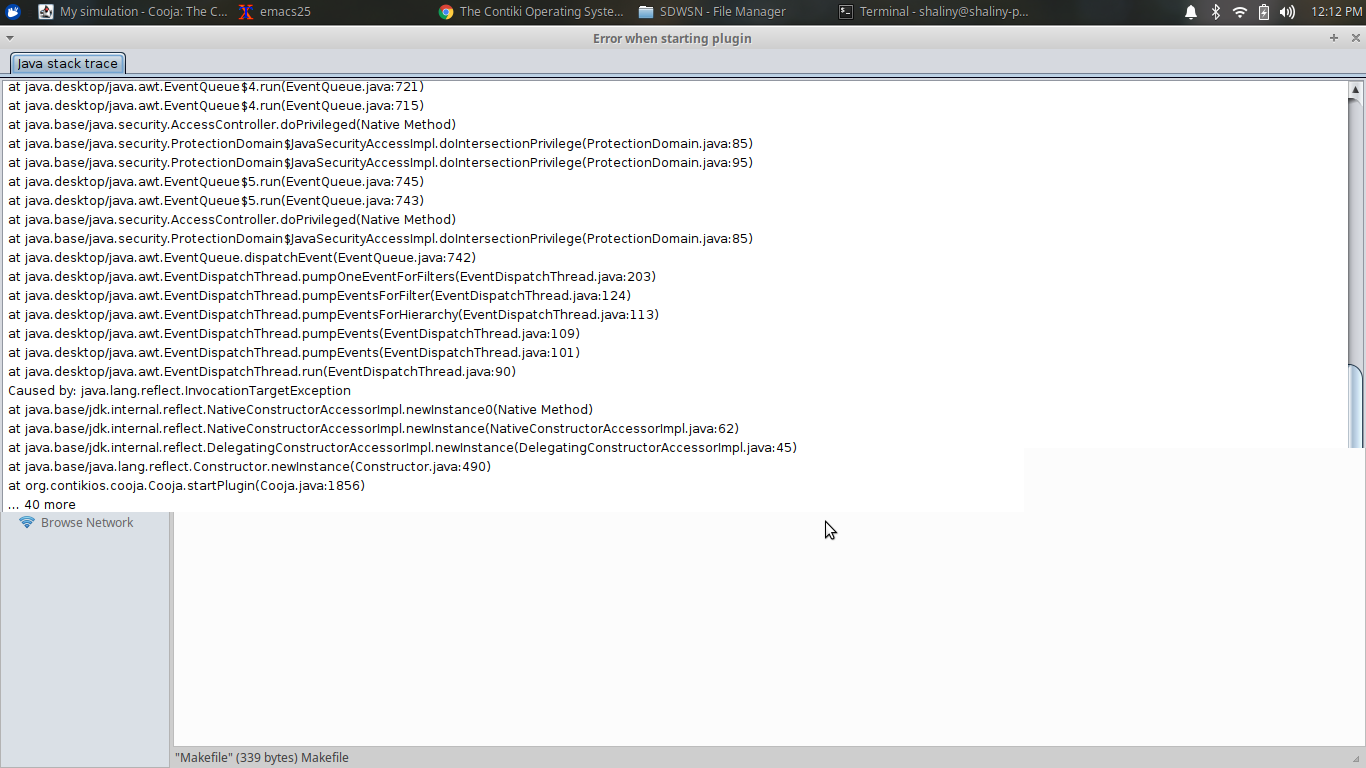The height and width of the screenshot is (768, 1366).
Task: Click the EventQueue$5.run(EventQueue.java:745) line
Action: [216, 182]
